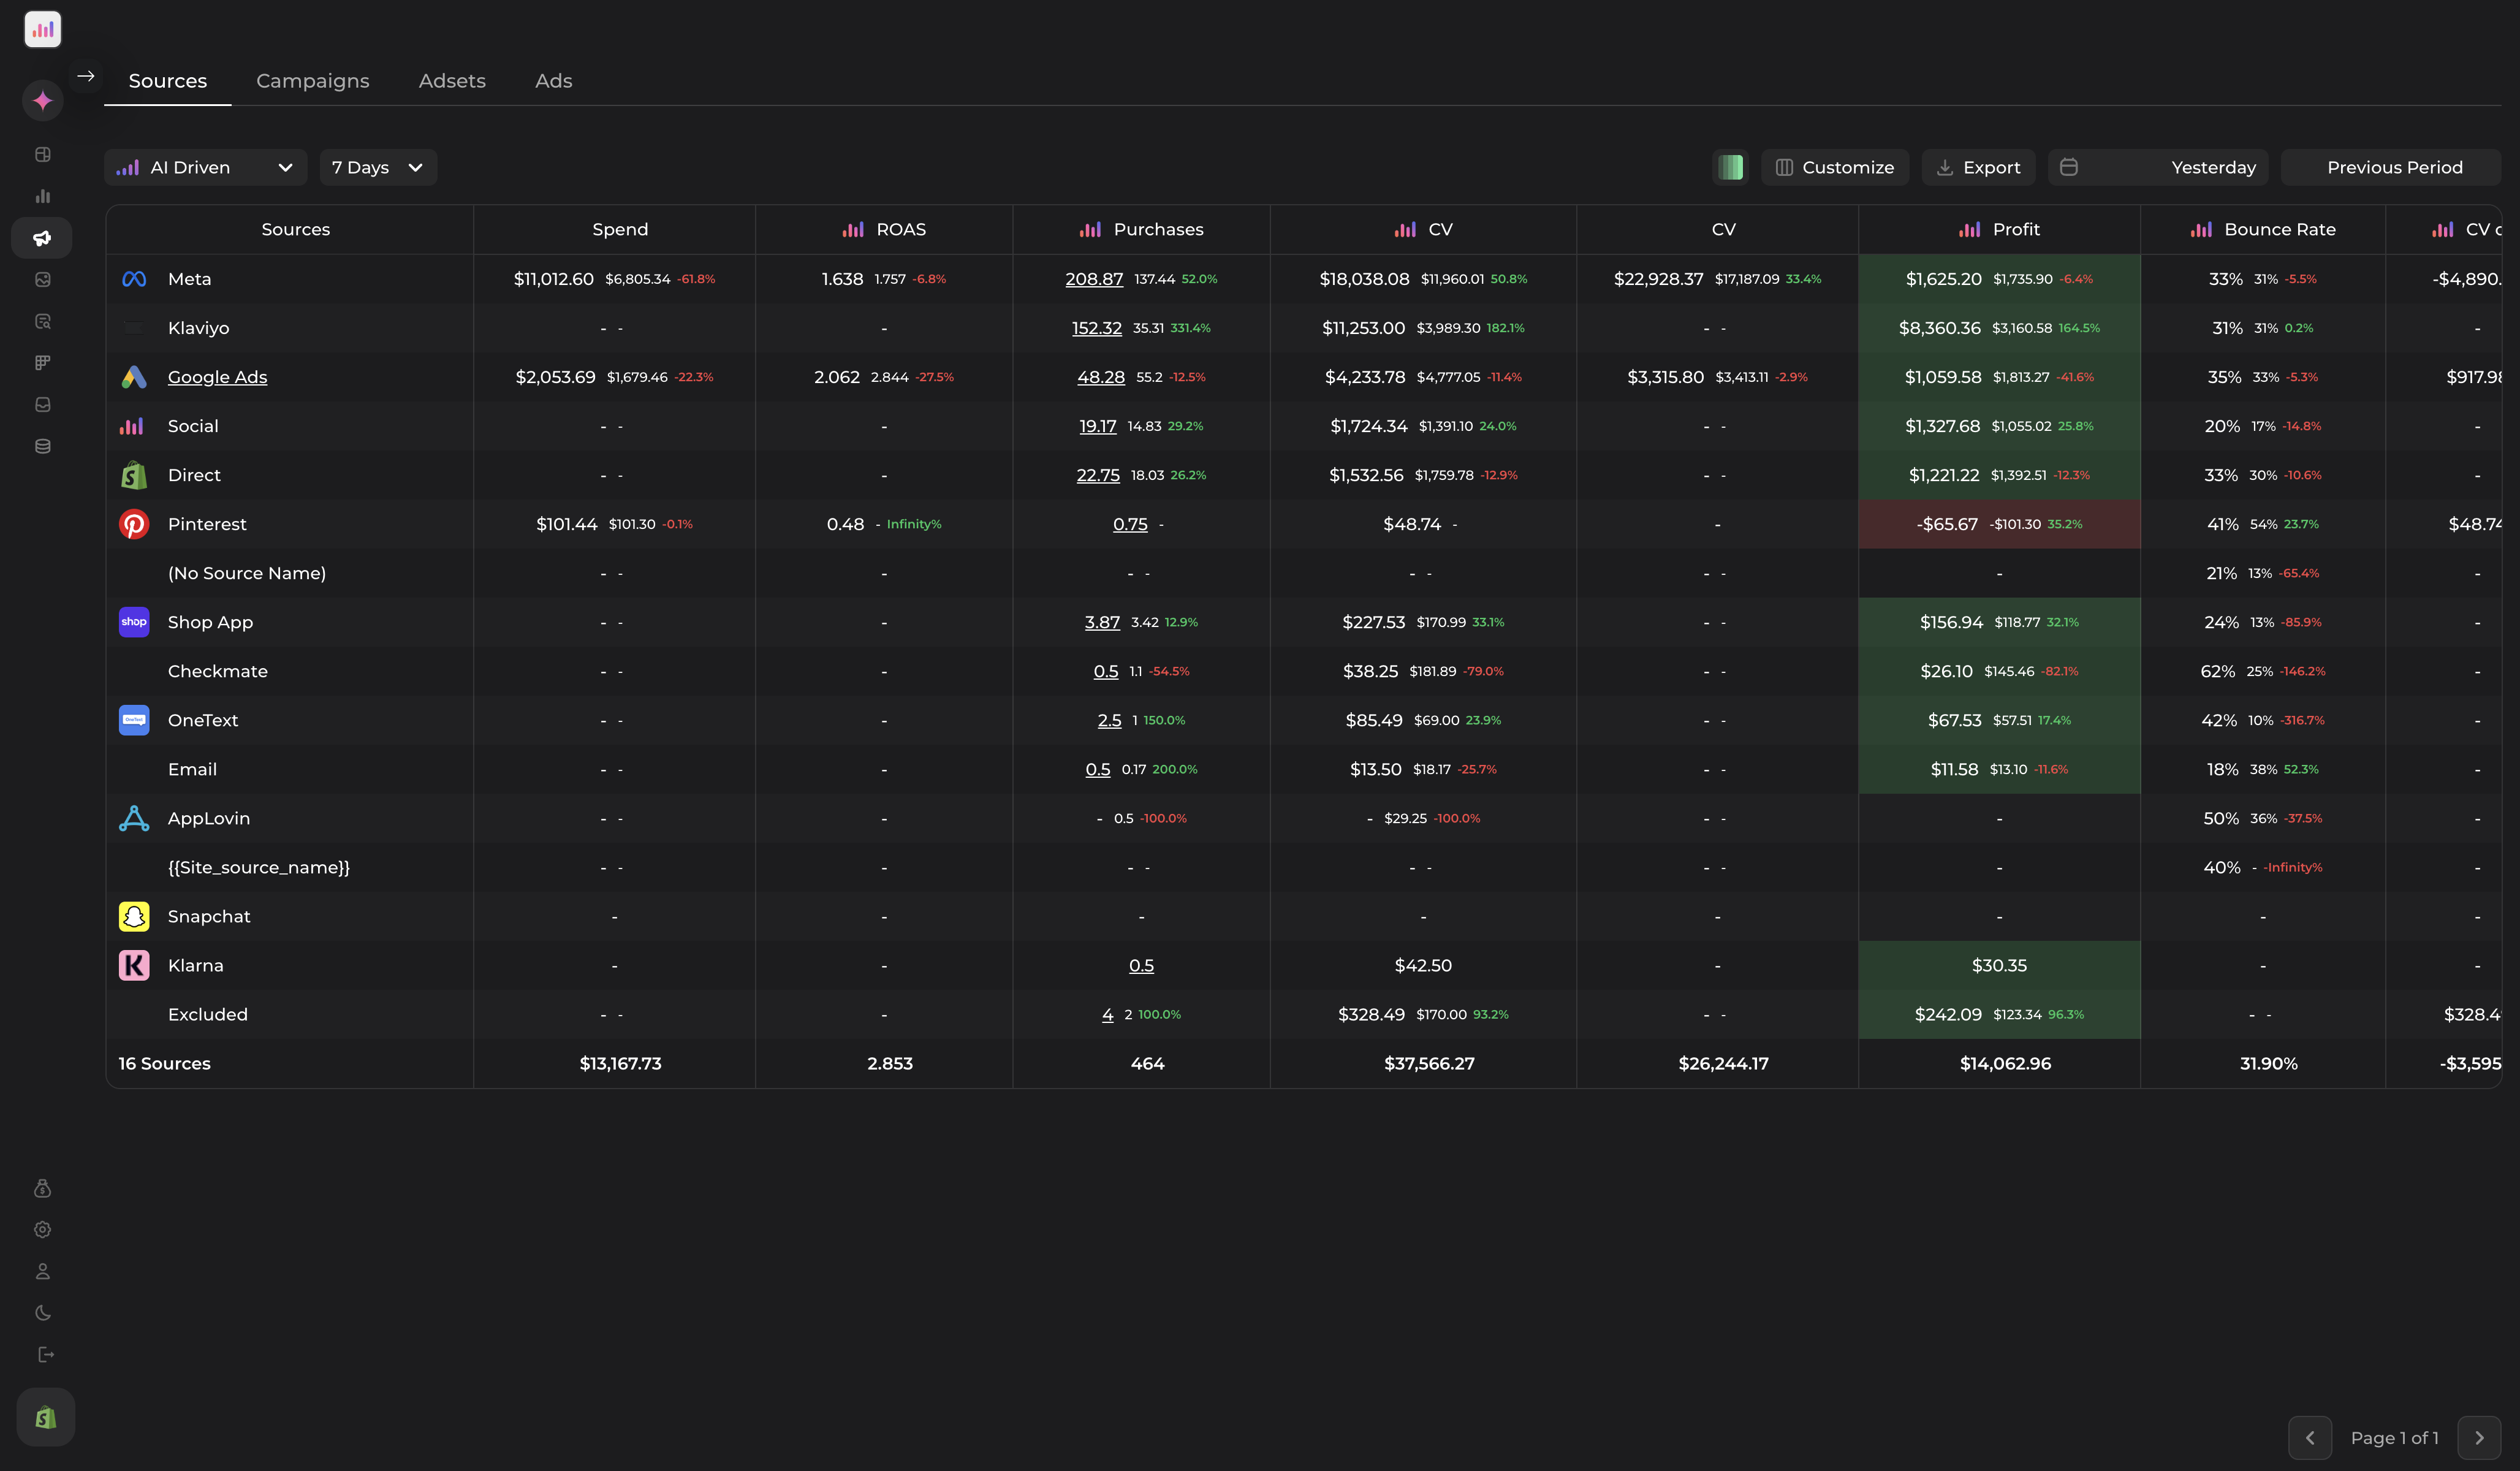This screenshot has height=1471, width=2520.
Task: Toggle dark mode with the moon icon
Action: (x=42, y=1313)
